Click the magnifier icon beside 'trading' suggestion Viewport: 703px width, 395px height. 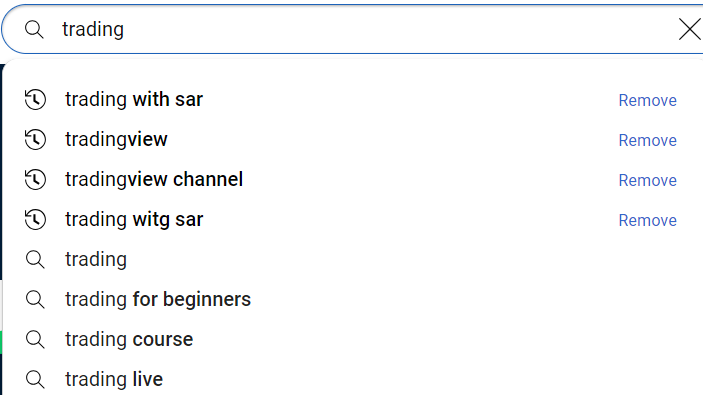coord(35,260)
